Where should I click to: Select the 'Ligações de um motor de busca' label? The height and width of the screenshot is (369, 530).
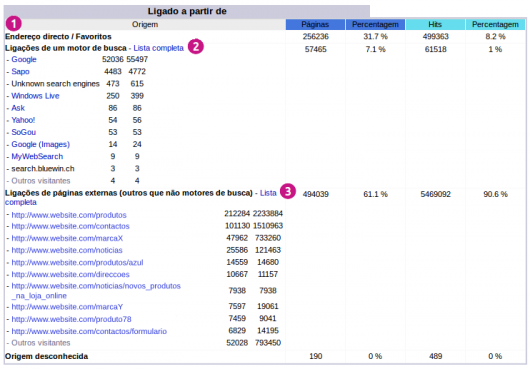point(66,48)
